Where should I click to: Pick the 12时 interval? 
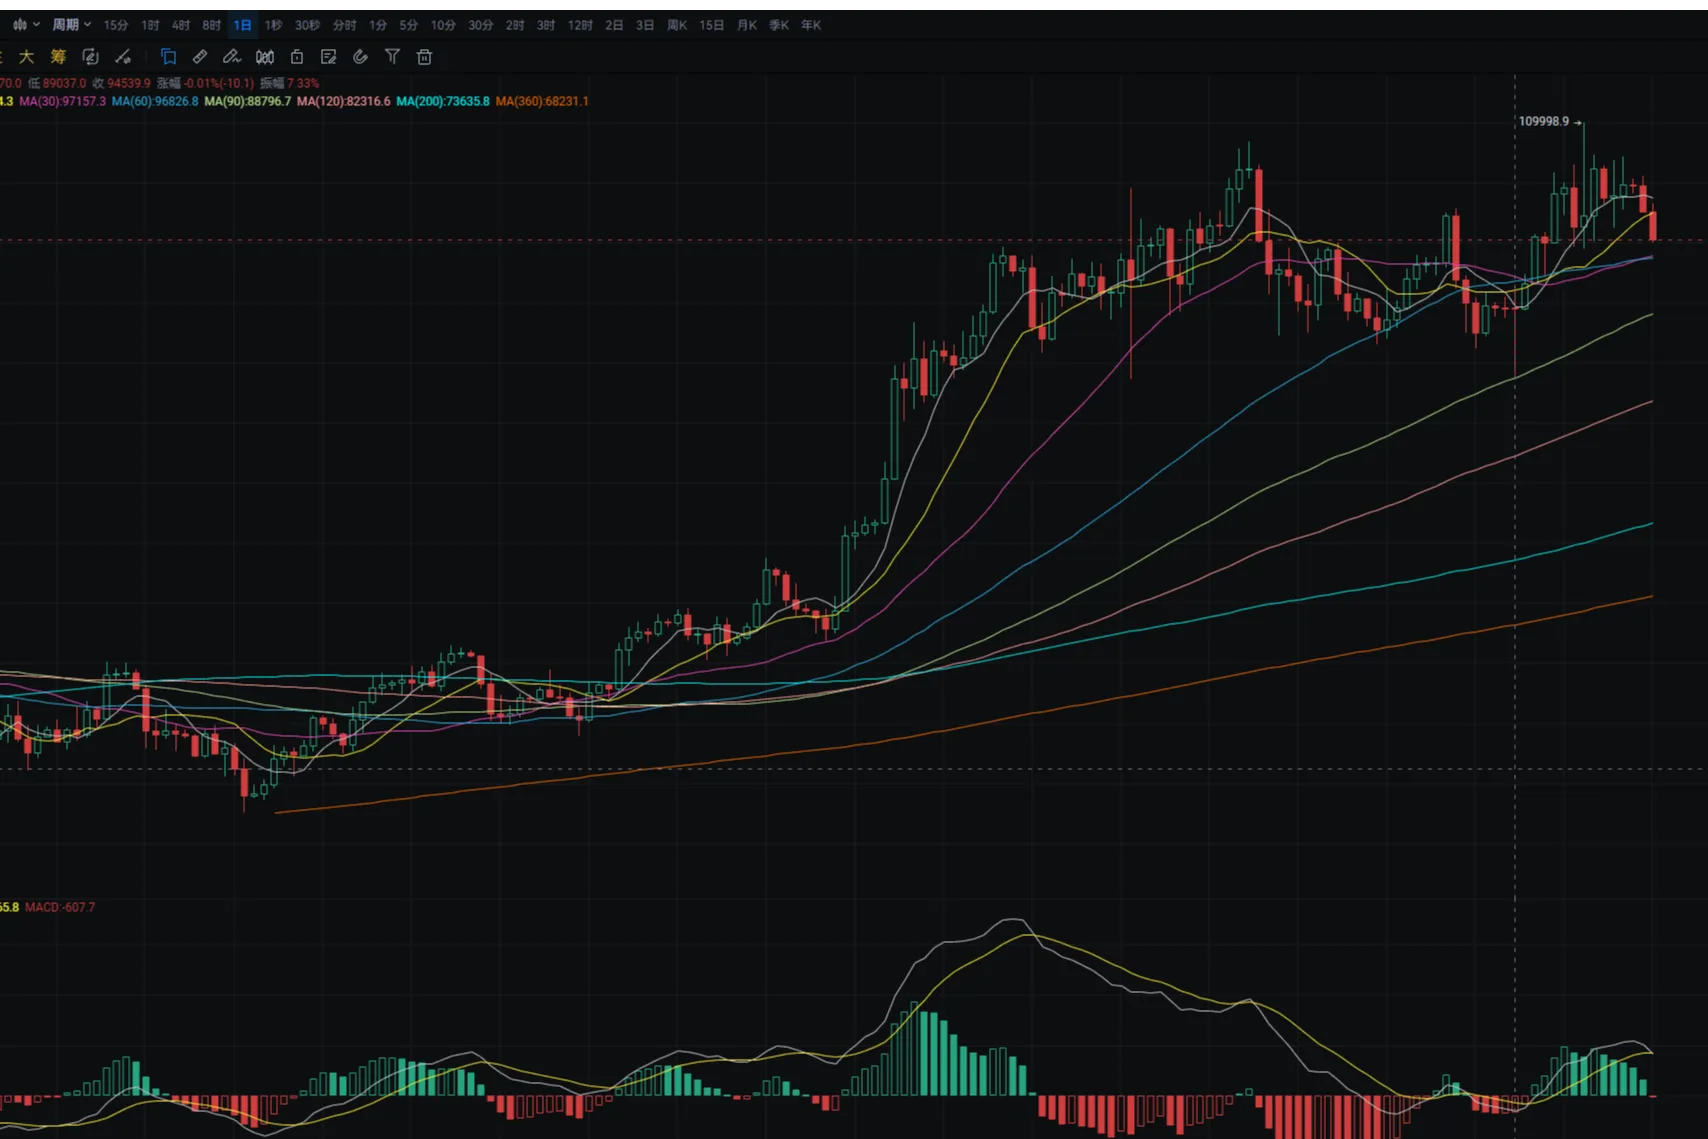pyautogui.click(x=580, y=25)
